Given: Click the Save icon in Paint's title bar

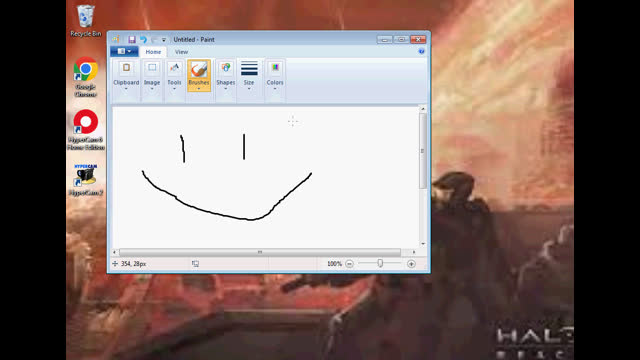Looking at the screenshot, I should (x=131, y=40).
